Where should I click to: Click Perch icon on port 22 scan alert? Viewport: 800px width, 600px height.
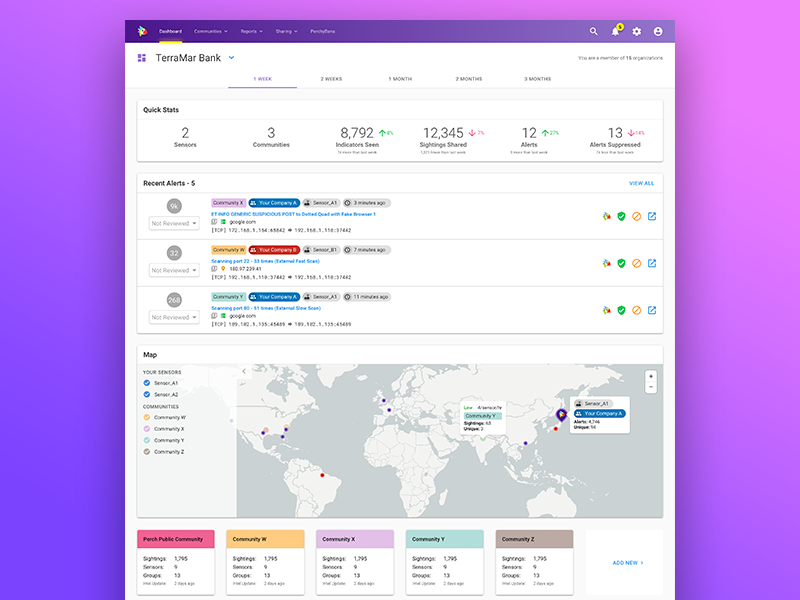(606, 263)
